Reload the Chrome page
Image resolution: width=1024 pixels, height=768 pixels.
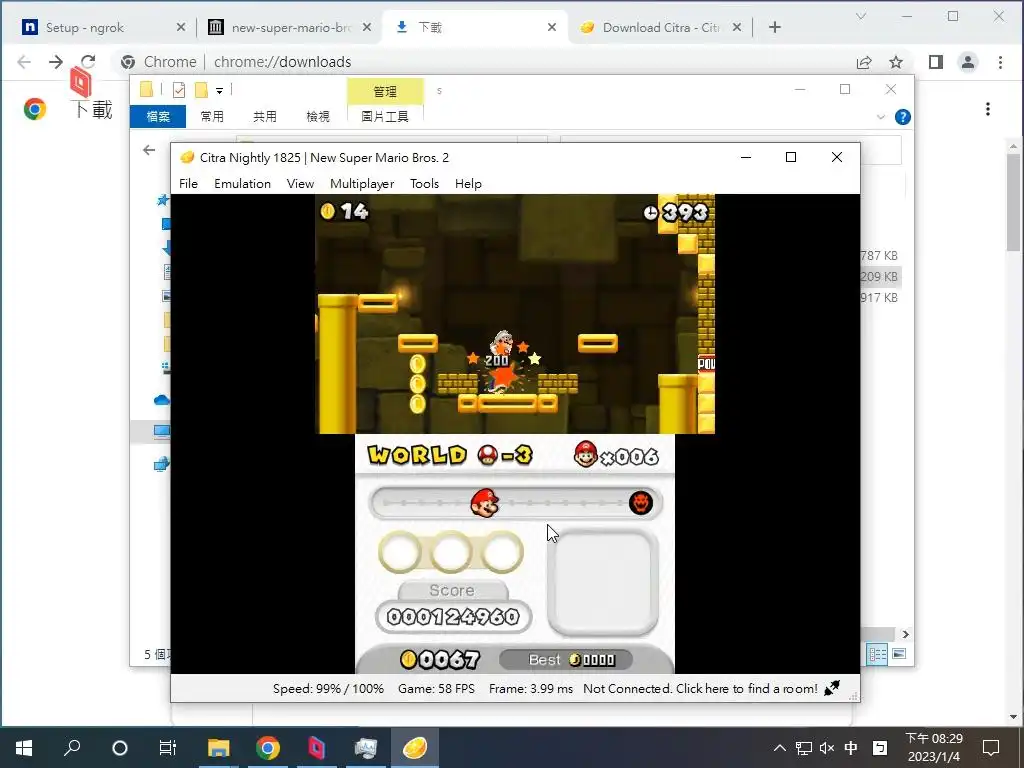pos(88,62)
